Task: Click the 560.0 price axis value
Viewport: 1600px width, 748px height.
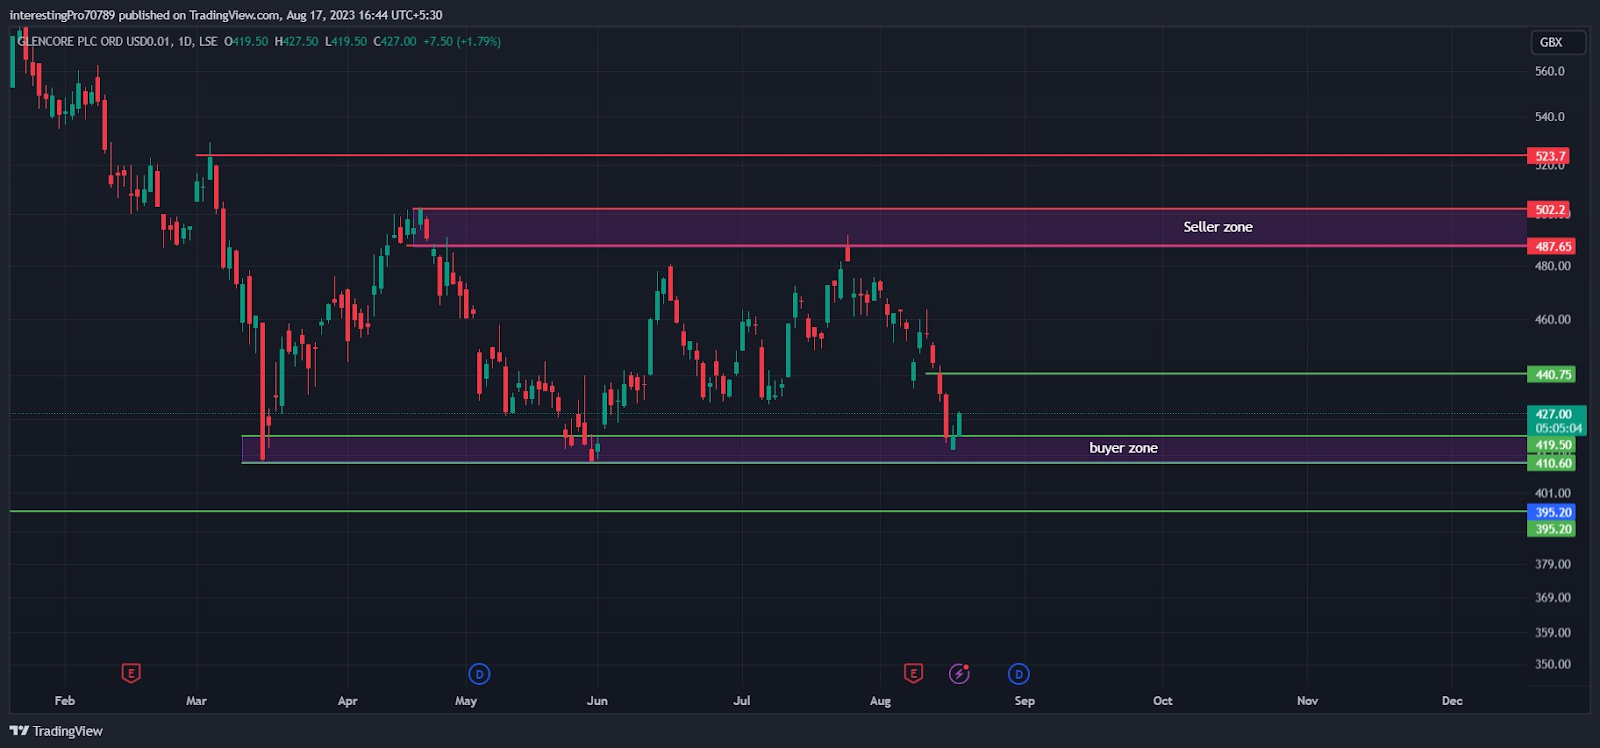Action: (x=1550, y=71)
